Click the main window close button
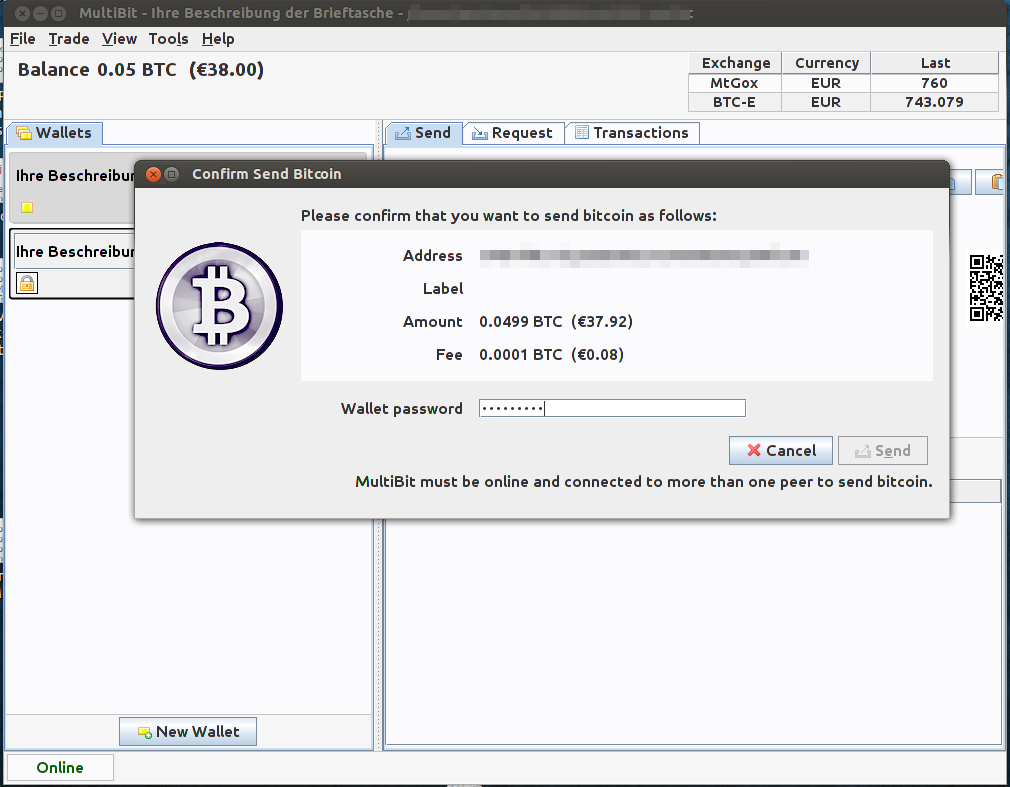 tap(22, 13)
